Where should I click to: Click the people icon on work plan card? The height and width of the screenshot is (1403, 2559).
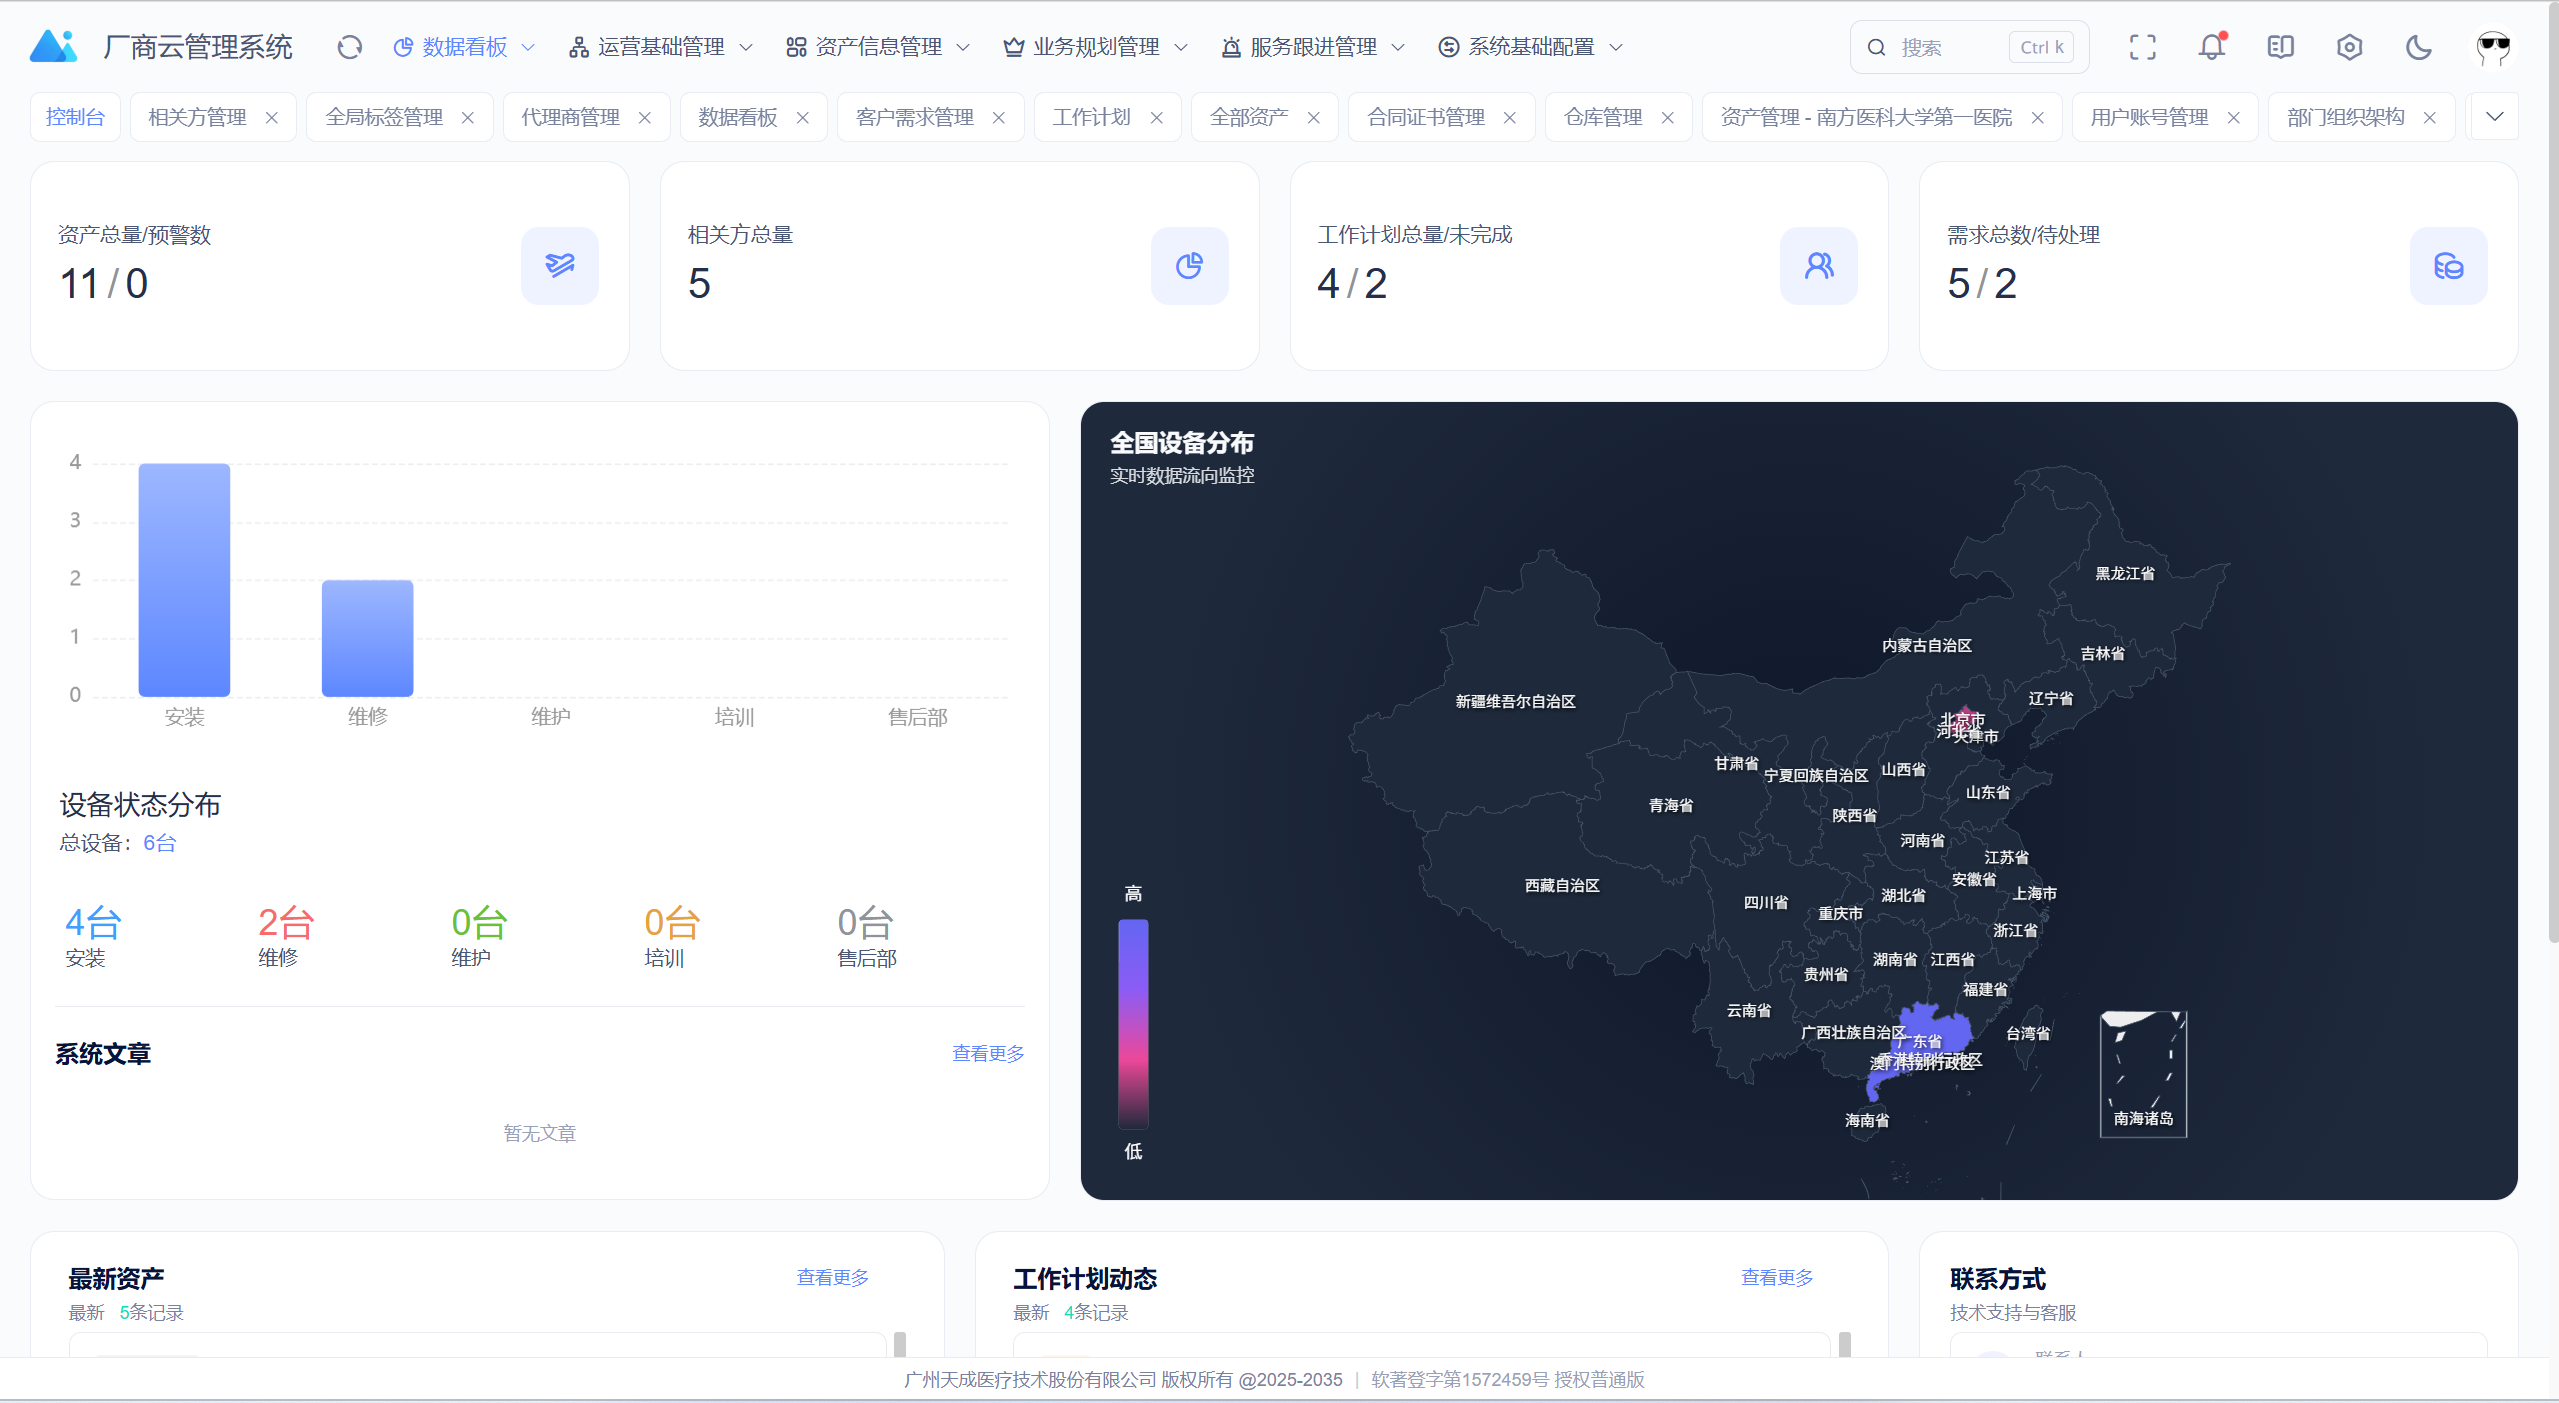coord(1818,265)
